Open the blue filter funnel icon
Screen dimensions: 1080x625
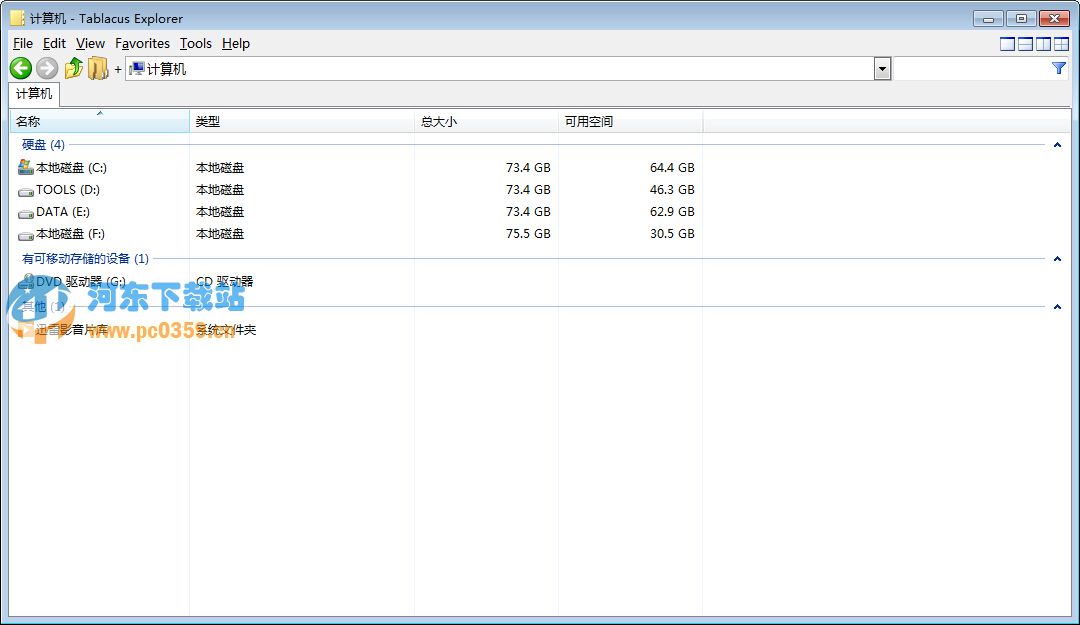1059,68
